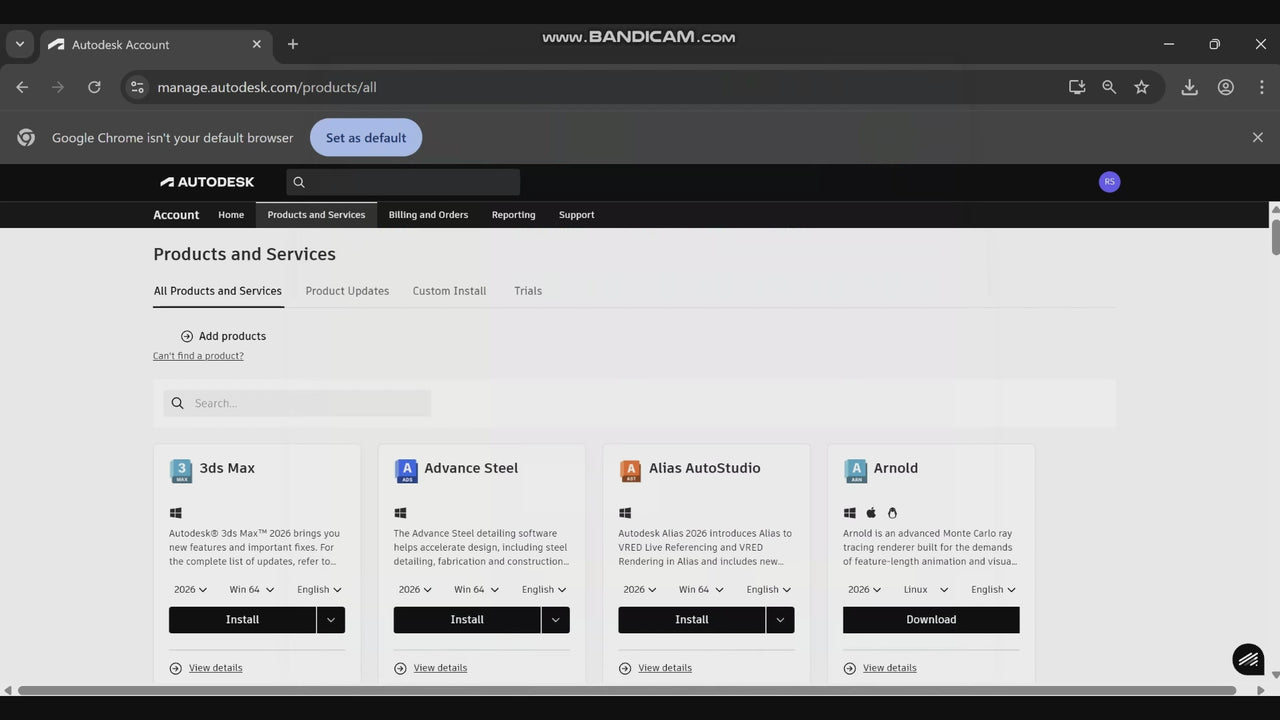
Task: Open Chrome three-dot menu
Action: pos(1261,87)
